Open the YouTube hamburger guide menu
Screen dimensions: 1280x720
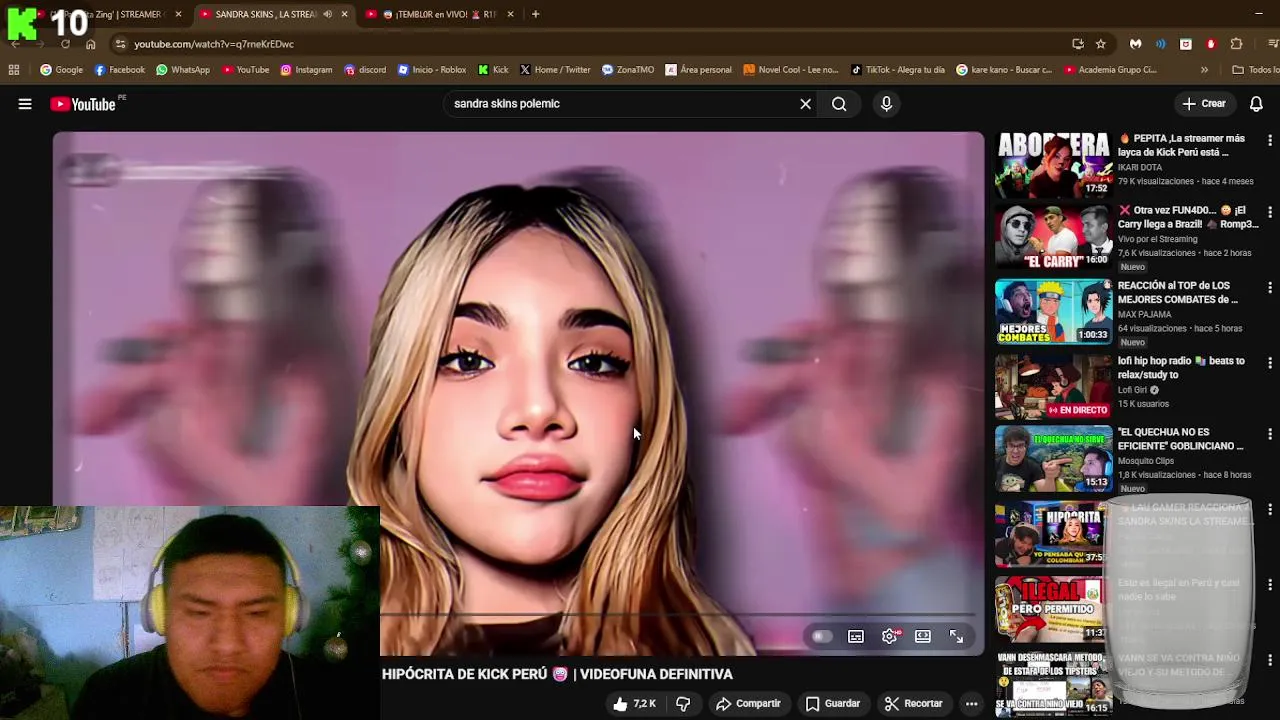tap(25, 104)
